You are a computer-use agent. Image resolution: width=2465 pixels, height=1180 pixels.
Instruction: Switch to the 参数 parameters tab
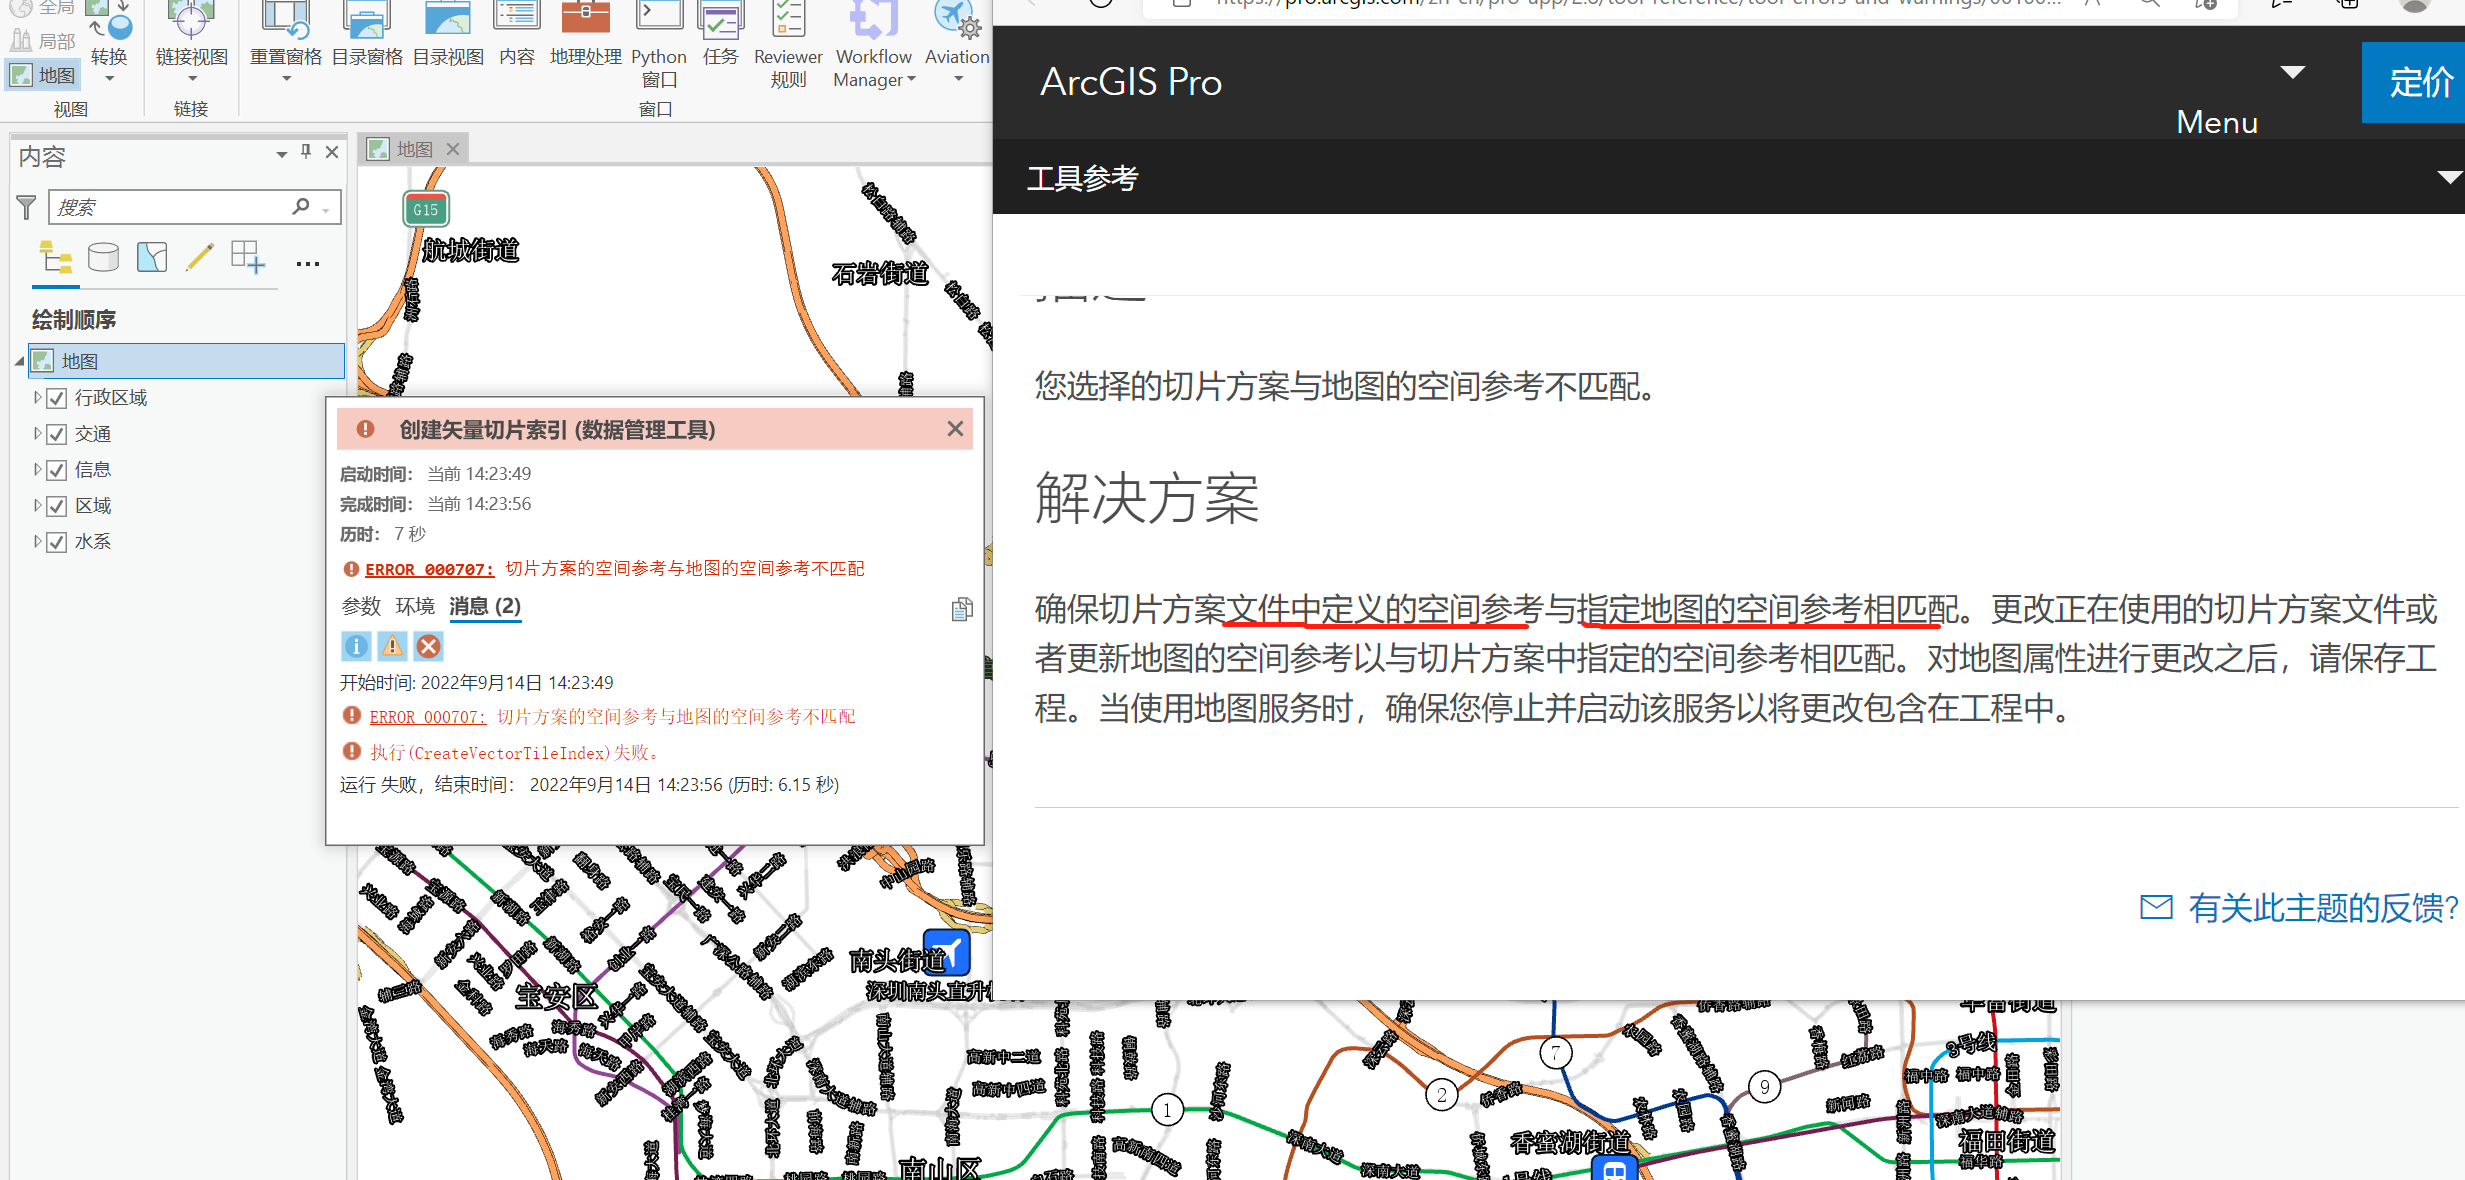coord(361,606)
